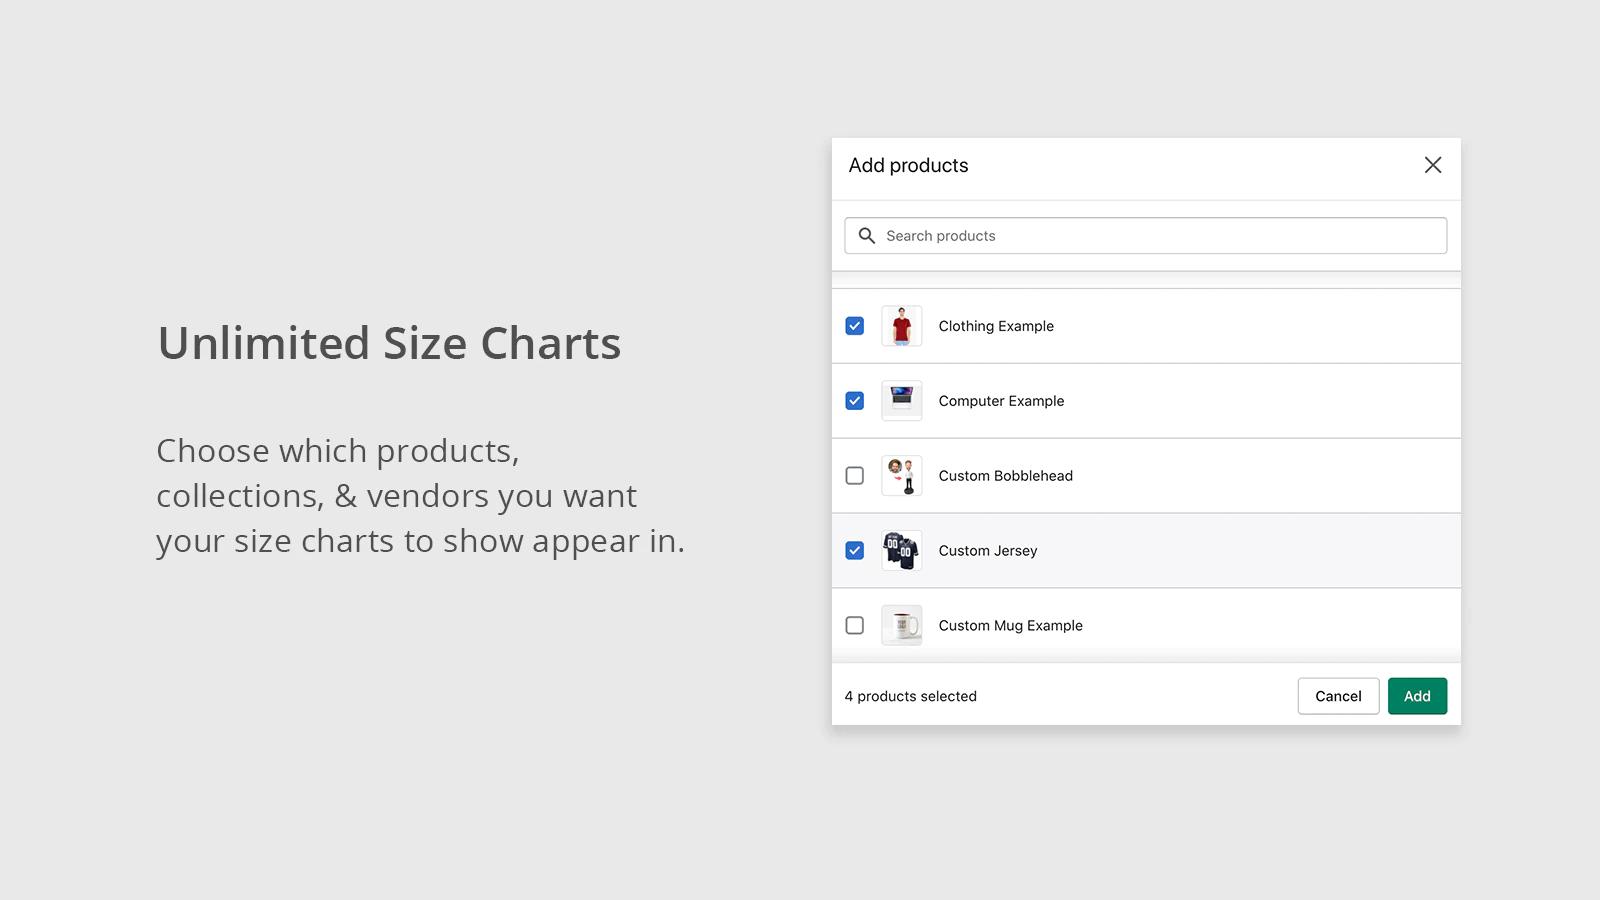Image resolution: width=1600 pixels, height=900 pixels.
Task: Click the Custom Bobblehead product thumbnail
Action: pos(901,476)
